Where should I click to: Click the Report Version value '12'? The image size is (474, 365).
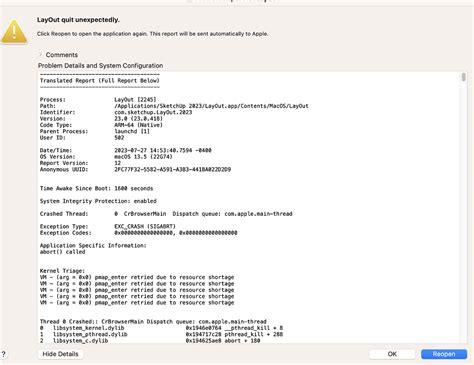coord(118,163)
